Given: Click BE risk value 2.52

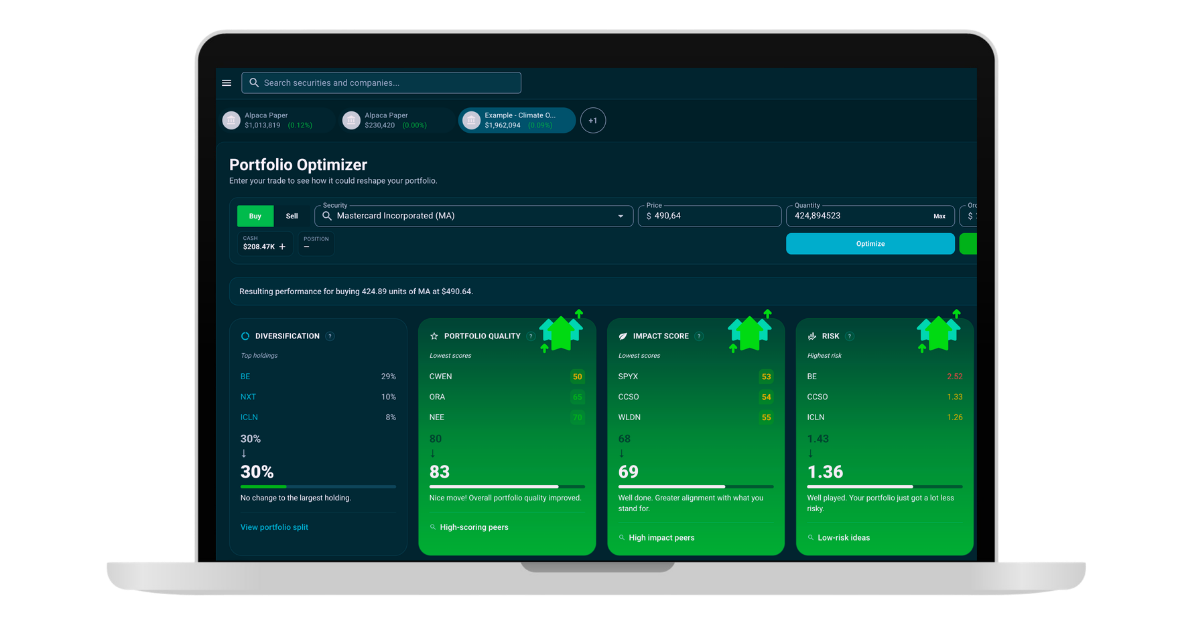Looking at the screenshot, I should 955,377.
